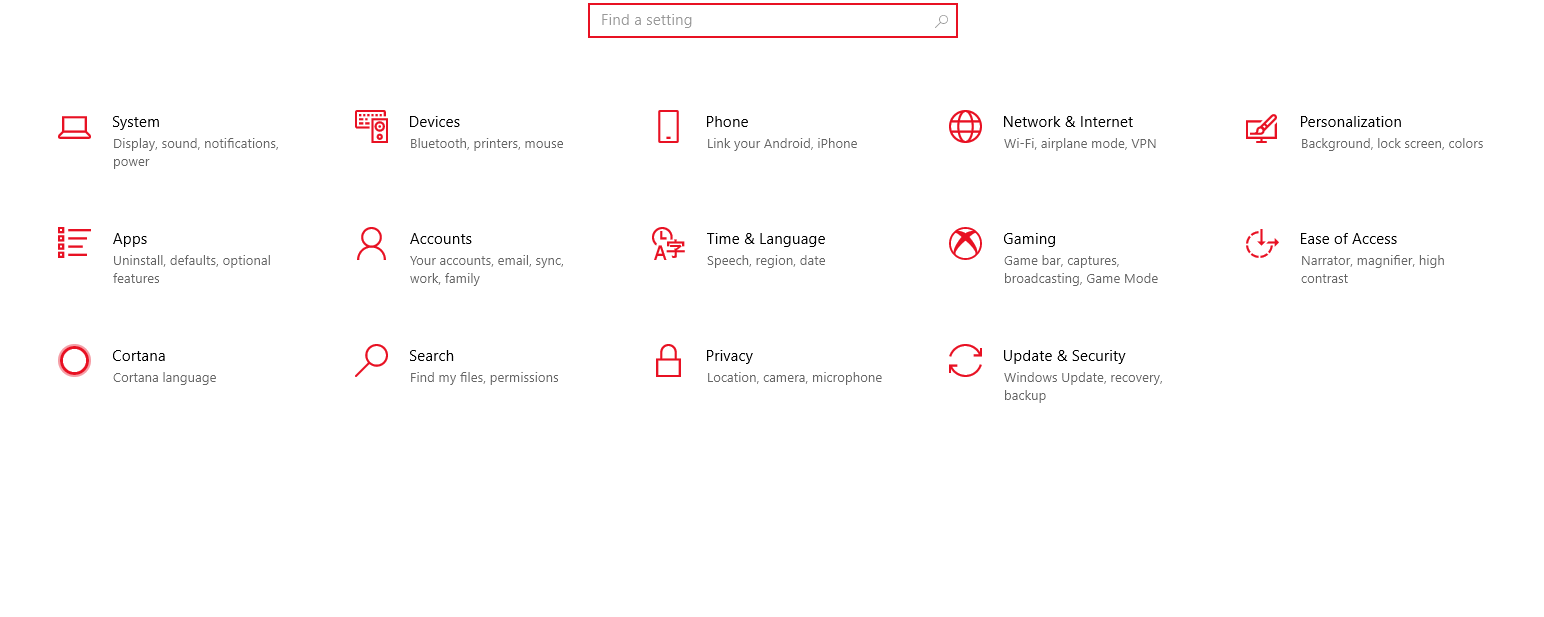The width and height of the screenshot is (1544, 617).
Task: Click the Devices icon
Action: [x=371, y=128]
